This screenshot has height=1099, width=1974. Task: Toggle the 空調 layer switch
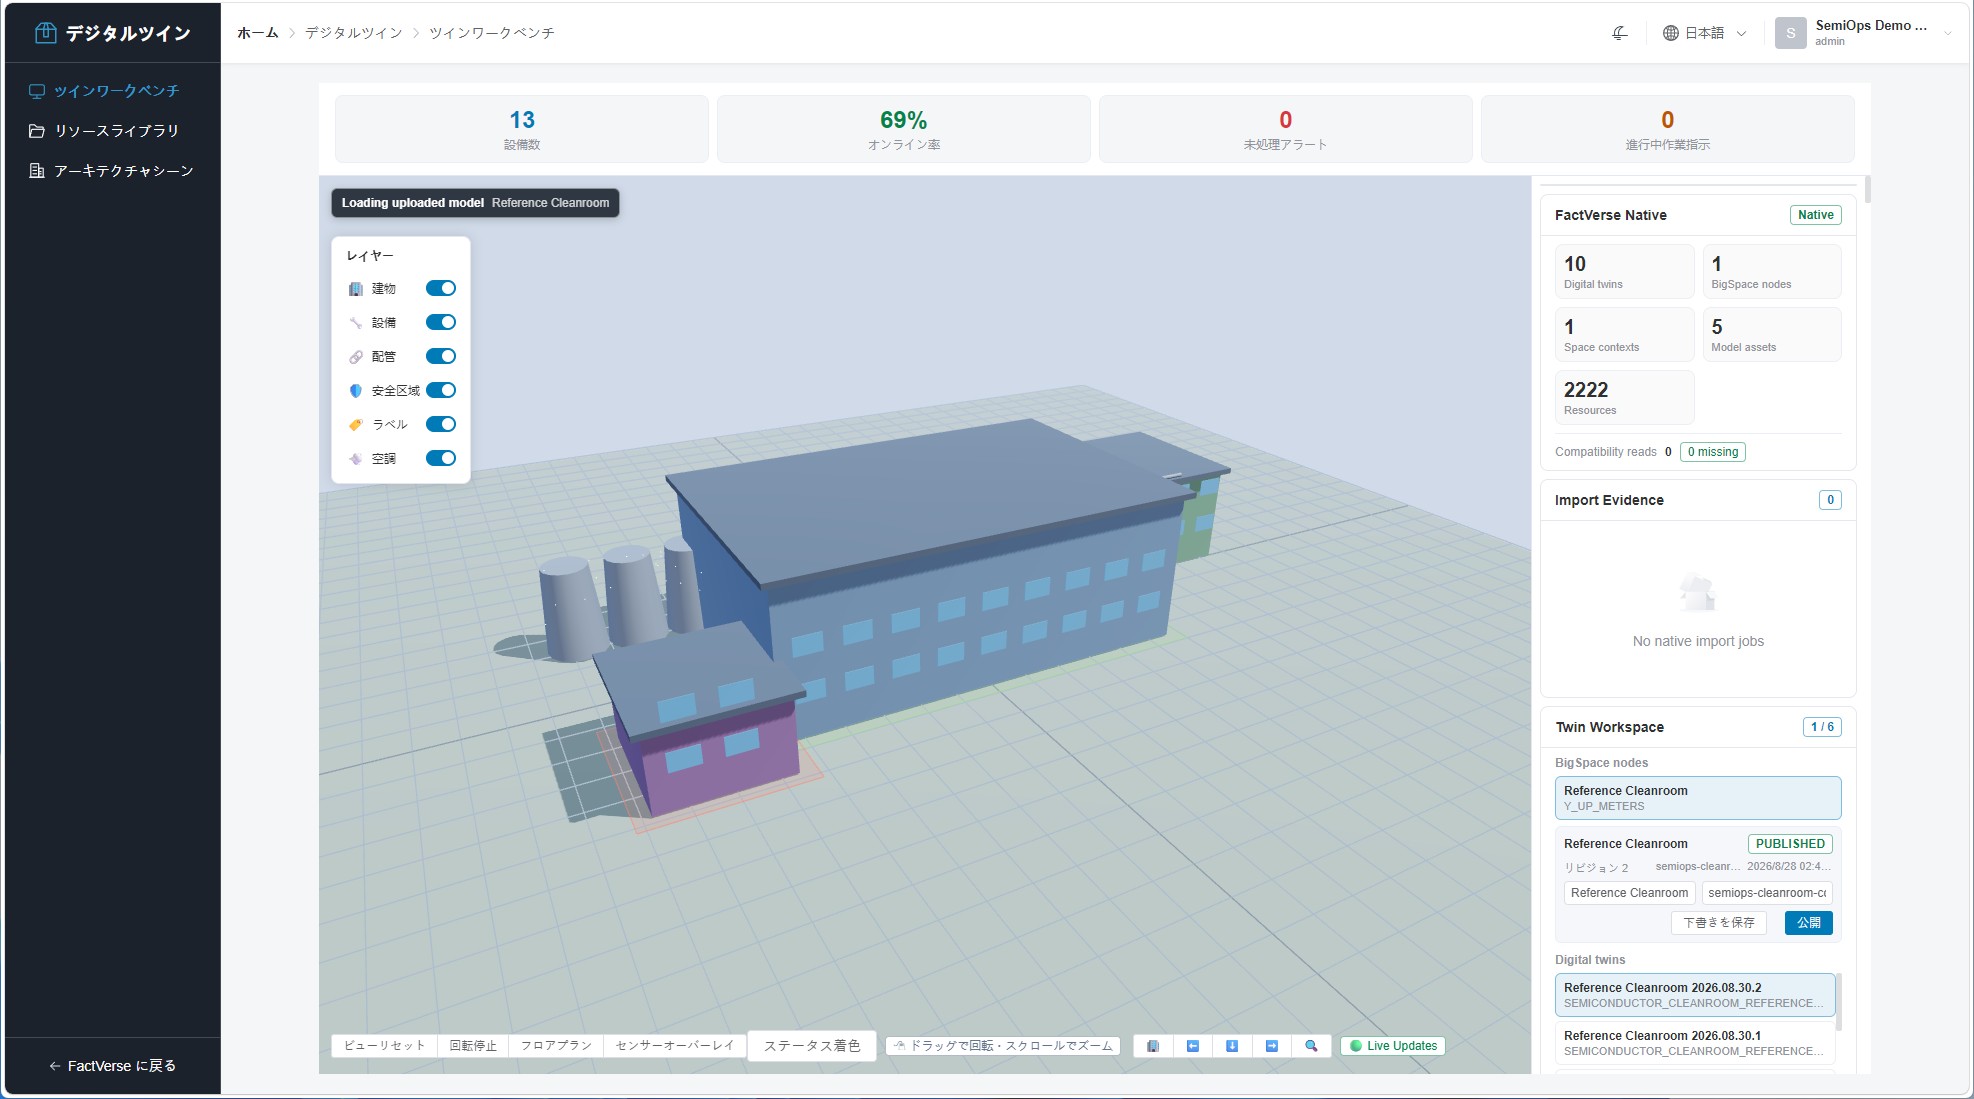coord(441,458)
